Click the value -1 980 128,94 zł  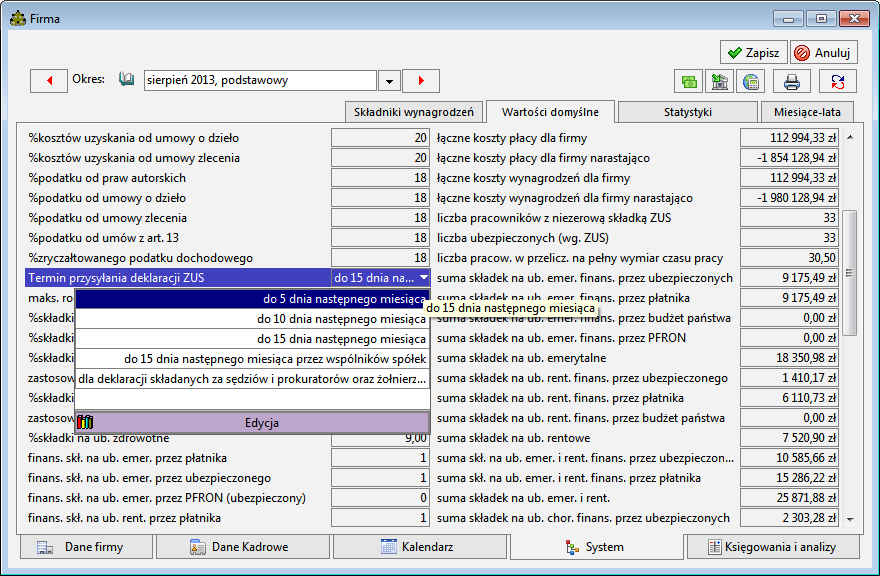pyautogui.click(x=789, y=198)
